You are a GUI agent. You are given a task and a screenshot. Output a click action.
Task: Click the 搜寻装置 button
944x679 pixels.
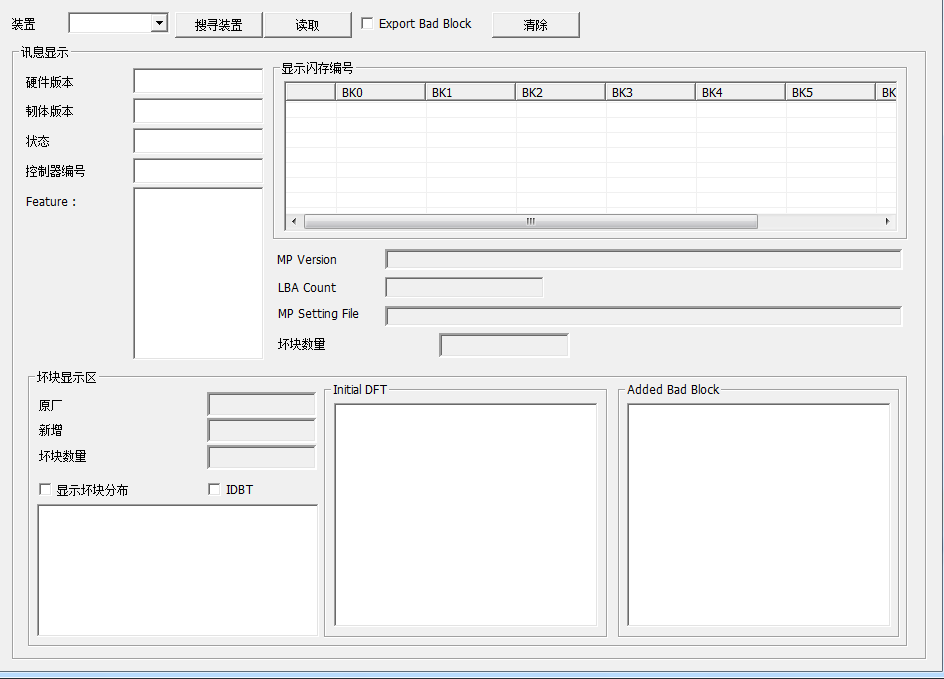point(219,25)
